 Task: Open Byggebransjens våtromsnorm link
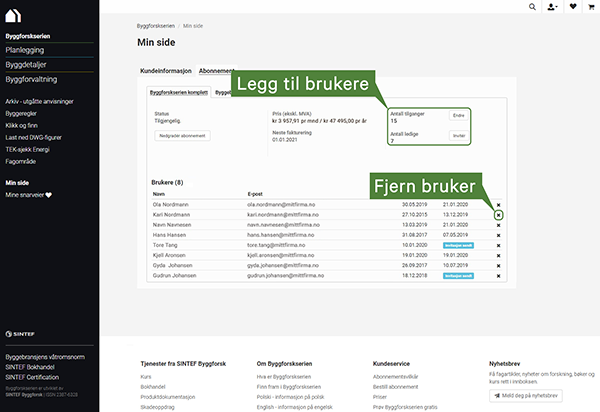tap(45, 357)
